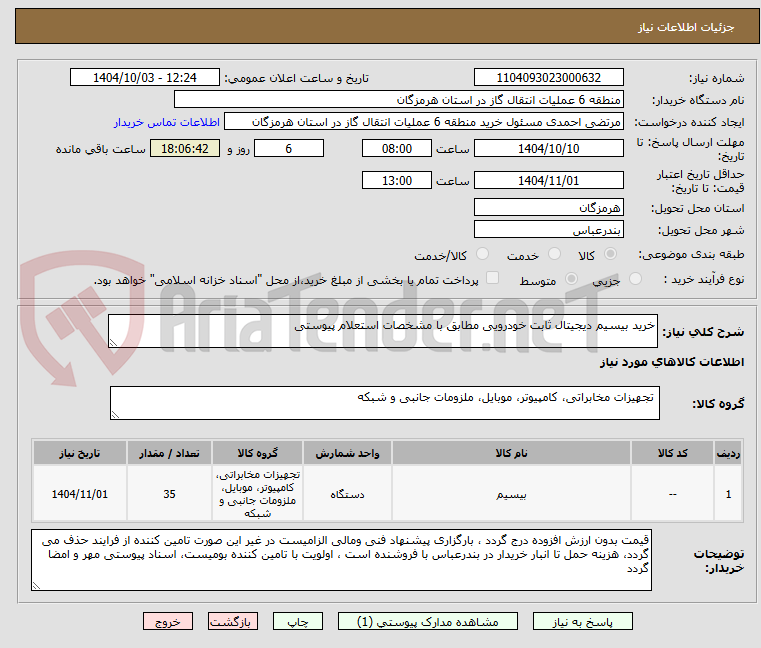Image resolution: width=761 pixels, height=648 pixels.
Task: Click the جزئیات اطلاعات نیاز header title
Action: point(686,27)
